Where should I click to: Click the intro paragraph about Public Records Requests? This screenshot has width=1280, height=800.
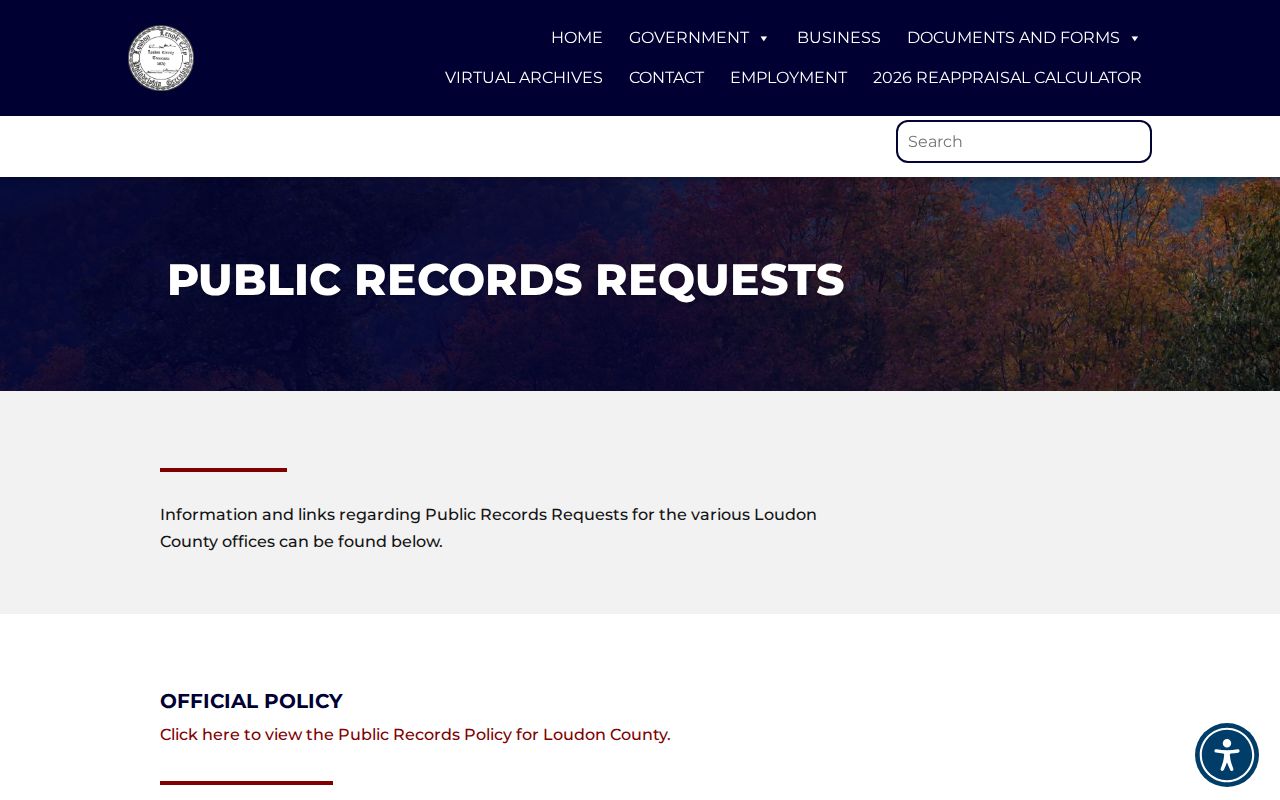[488, 528]
